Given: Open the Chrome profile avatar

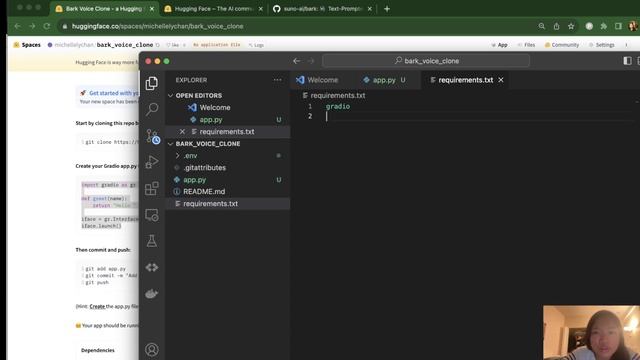Looking at the screenshot, I should click(x=633, y=26).
